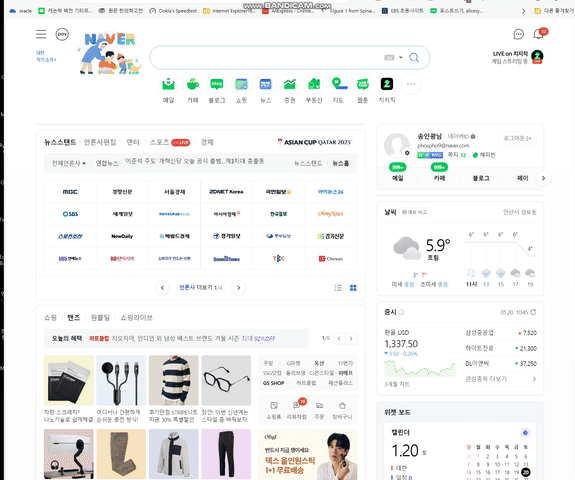Open the calendar widget settings icon
This screenshot has height=480, width=575.
click(525, 433)
